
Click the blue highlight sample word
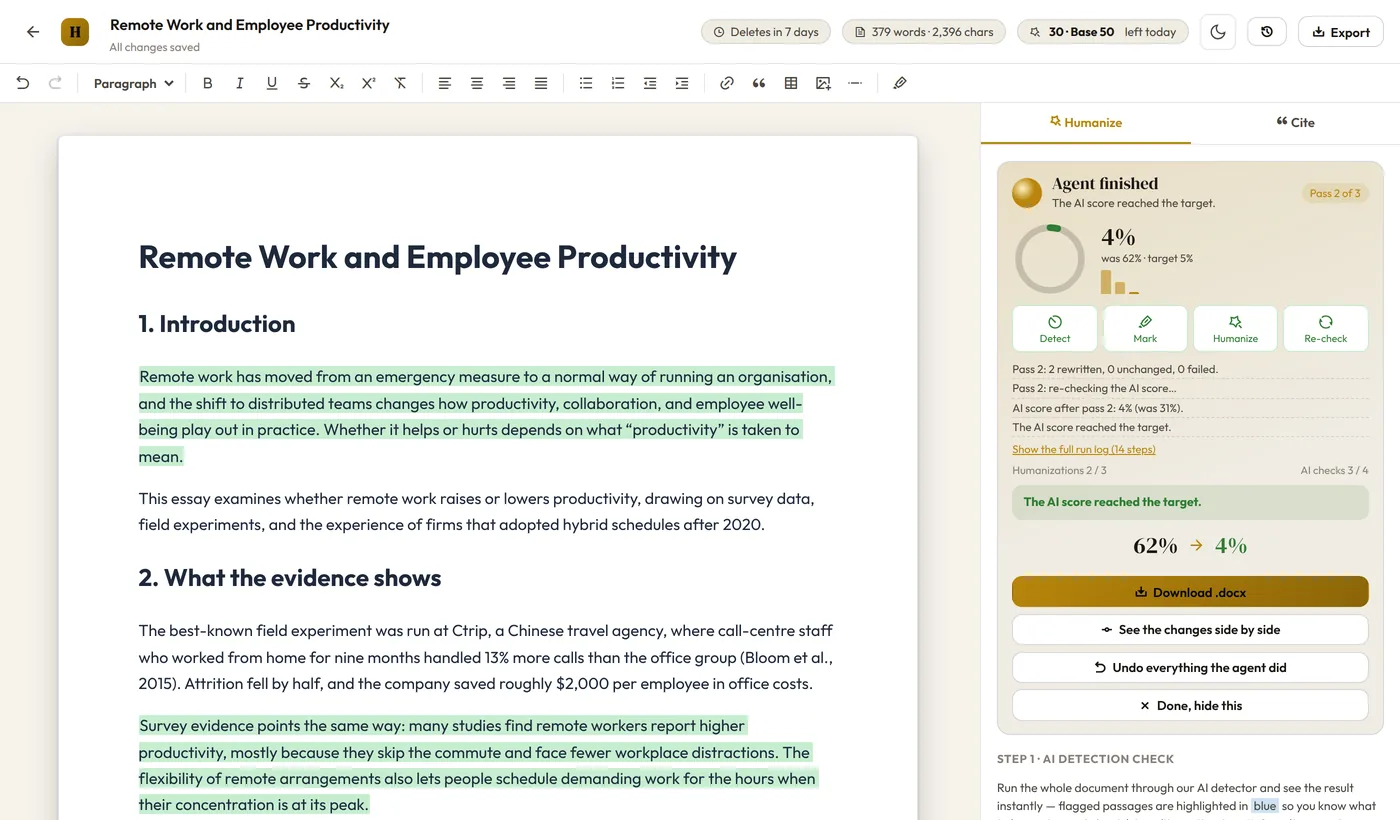[x=1265, y=806]
